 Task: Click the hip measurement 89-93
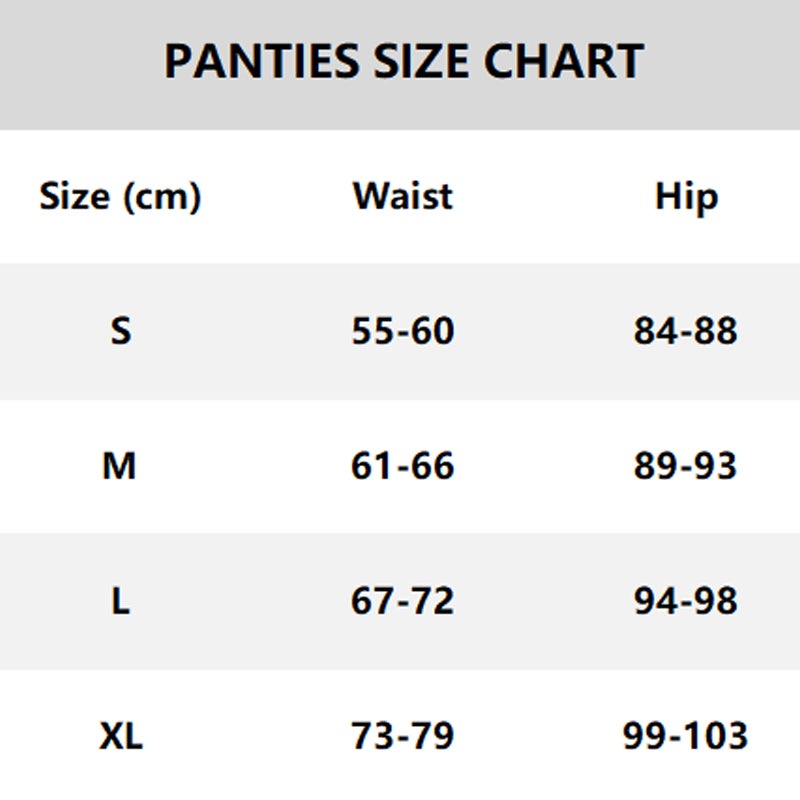tap(685, 466)
